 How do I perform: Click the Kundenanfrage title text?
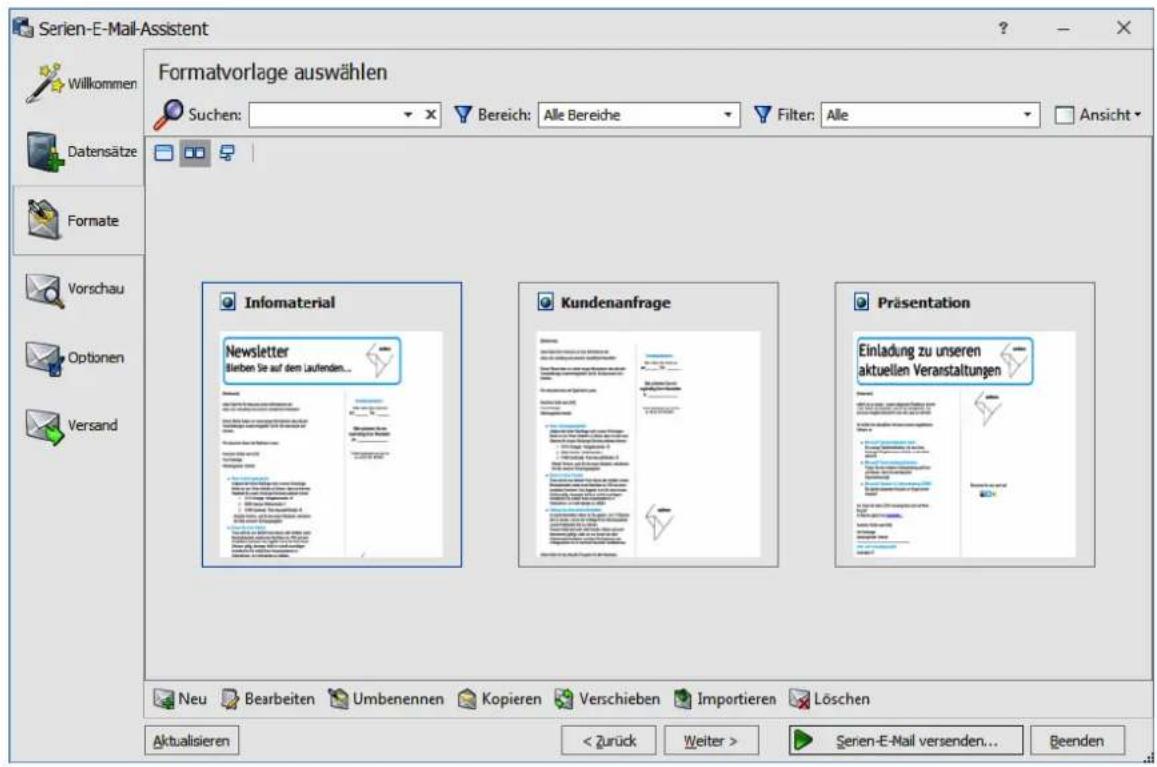pos(615,302)
